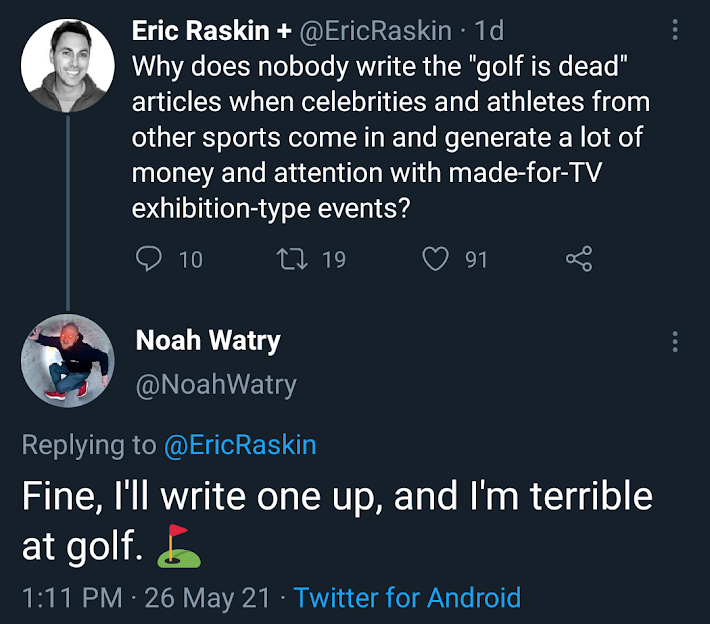Share Eric Raskin's tweet via share icon
The image size is (710, 624).
pyautogui.click(x=579, y=260)
